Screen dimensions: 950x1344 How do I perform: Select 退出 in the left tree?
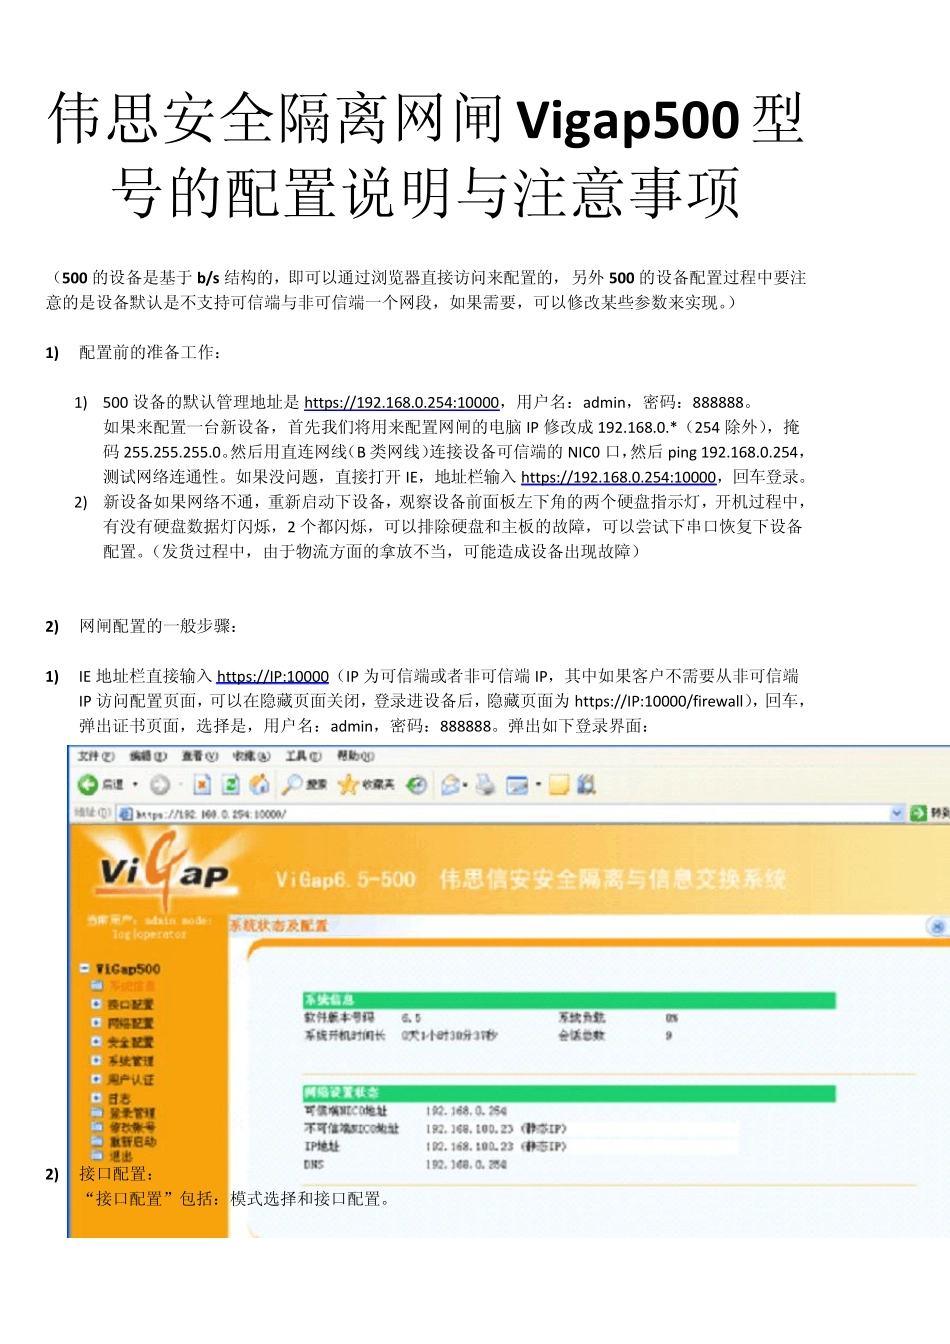point(121,1156)
